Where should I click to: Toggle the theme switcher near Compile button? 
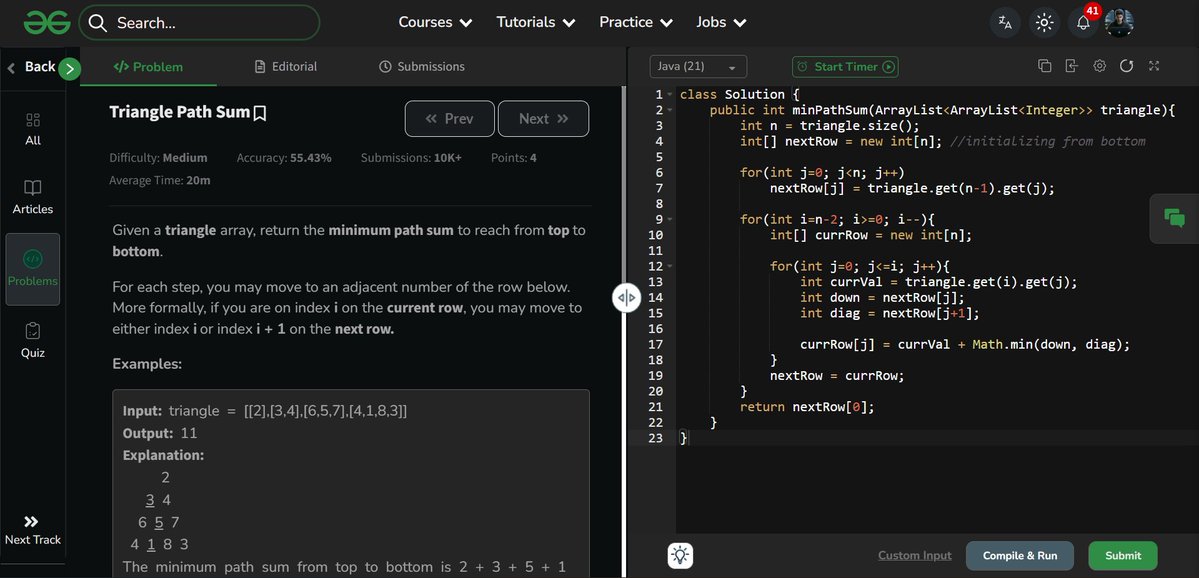(679, 555)
